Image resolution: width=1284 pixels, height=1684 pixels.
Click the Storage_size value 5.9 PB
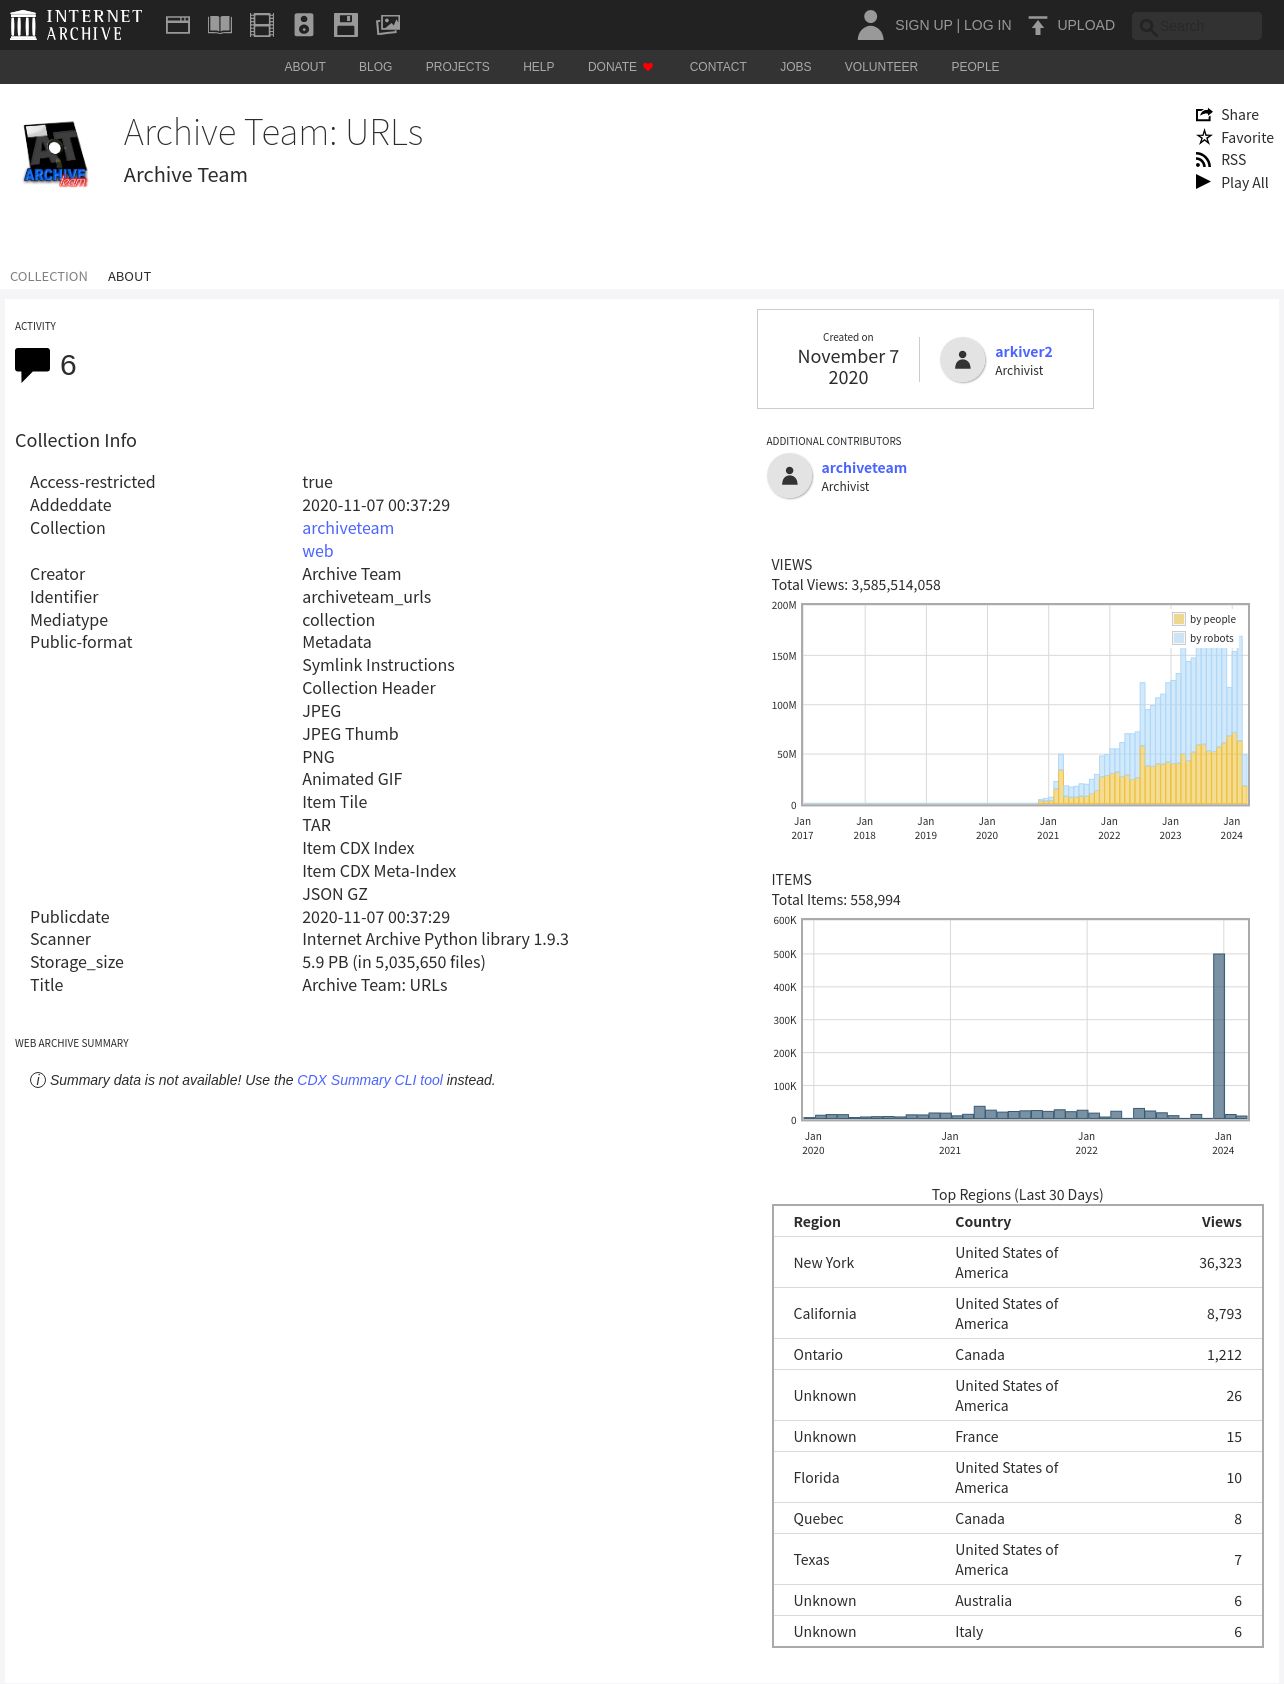point(394,962)
